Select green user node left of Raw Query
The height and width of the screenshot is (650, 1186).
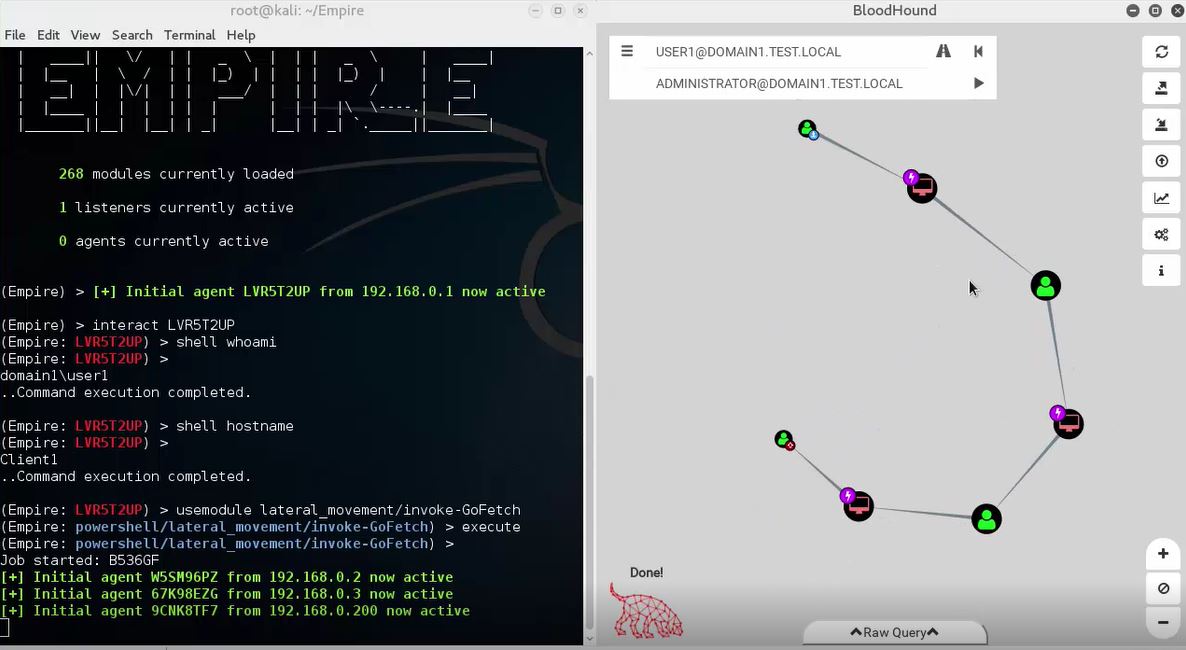pyautogui.click(x=986, y=519)
